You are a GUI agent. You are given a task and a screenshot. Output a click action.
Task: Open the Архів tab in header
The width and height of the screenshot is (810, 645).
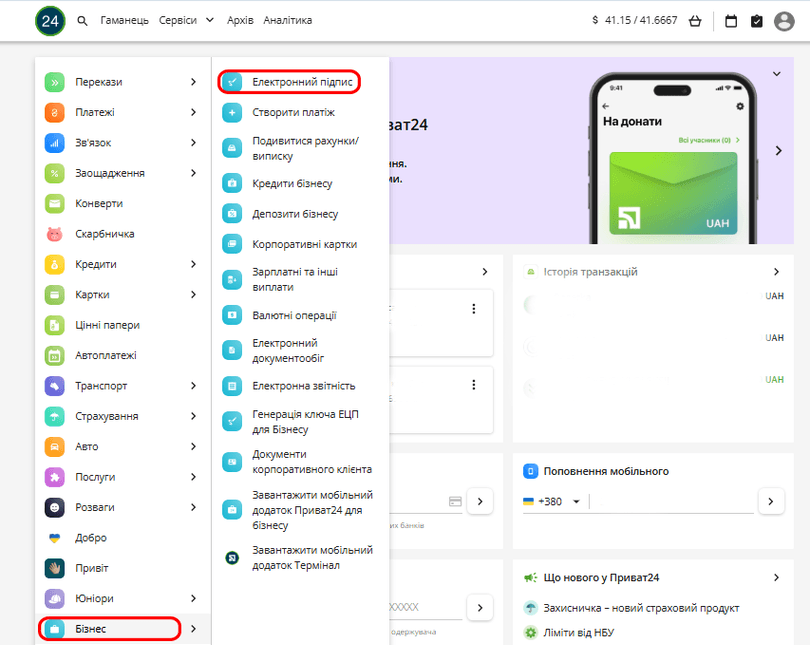[x=240, y=20]
